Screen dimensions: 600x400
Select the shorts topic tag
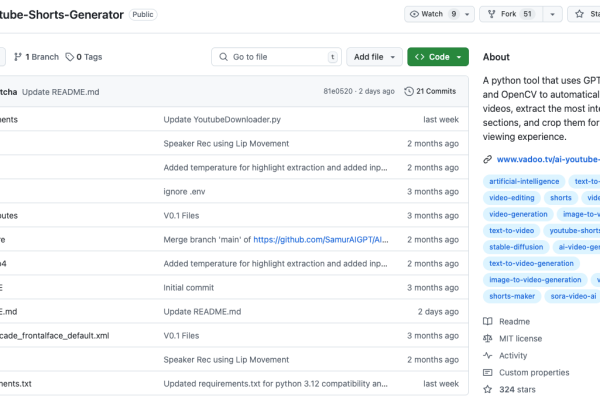(561, 198)
